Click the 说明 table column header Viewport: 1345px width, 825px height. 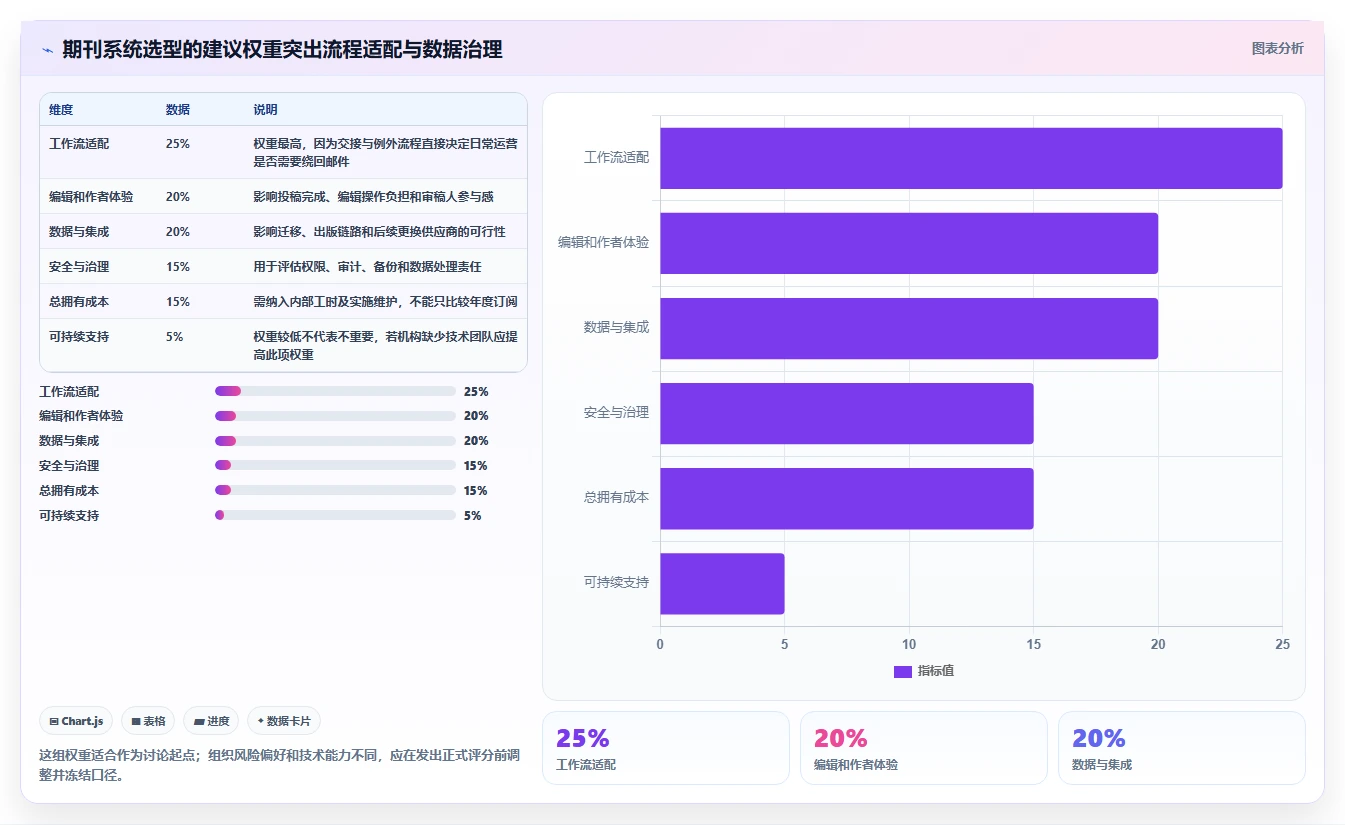click(266, 110)
